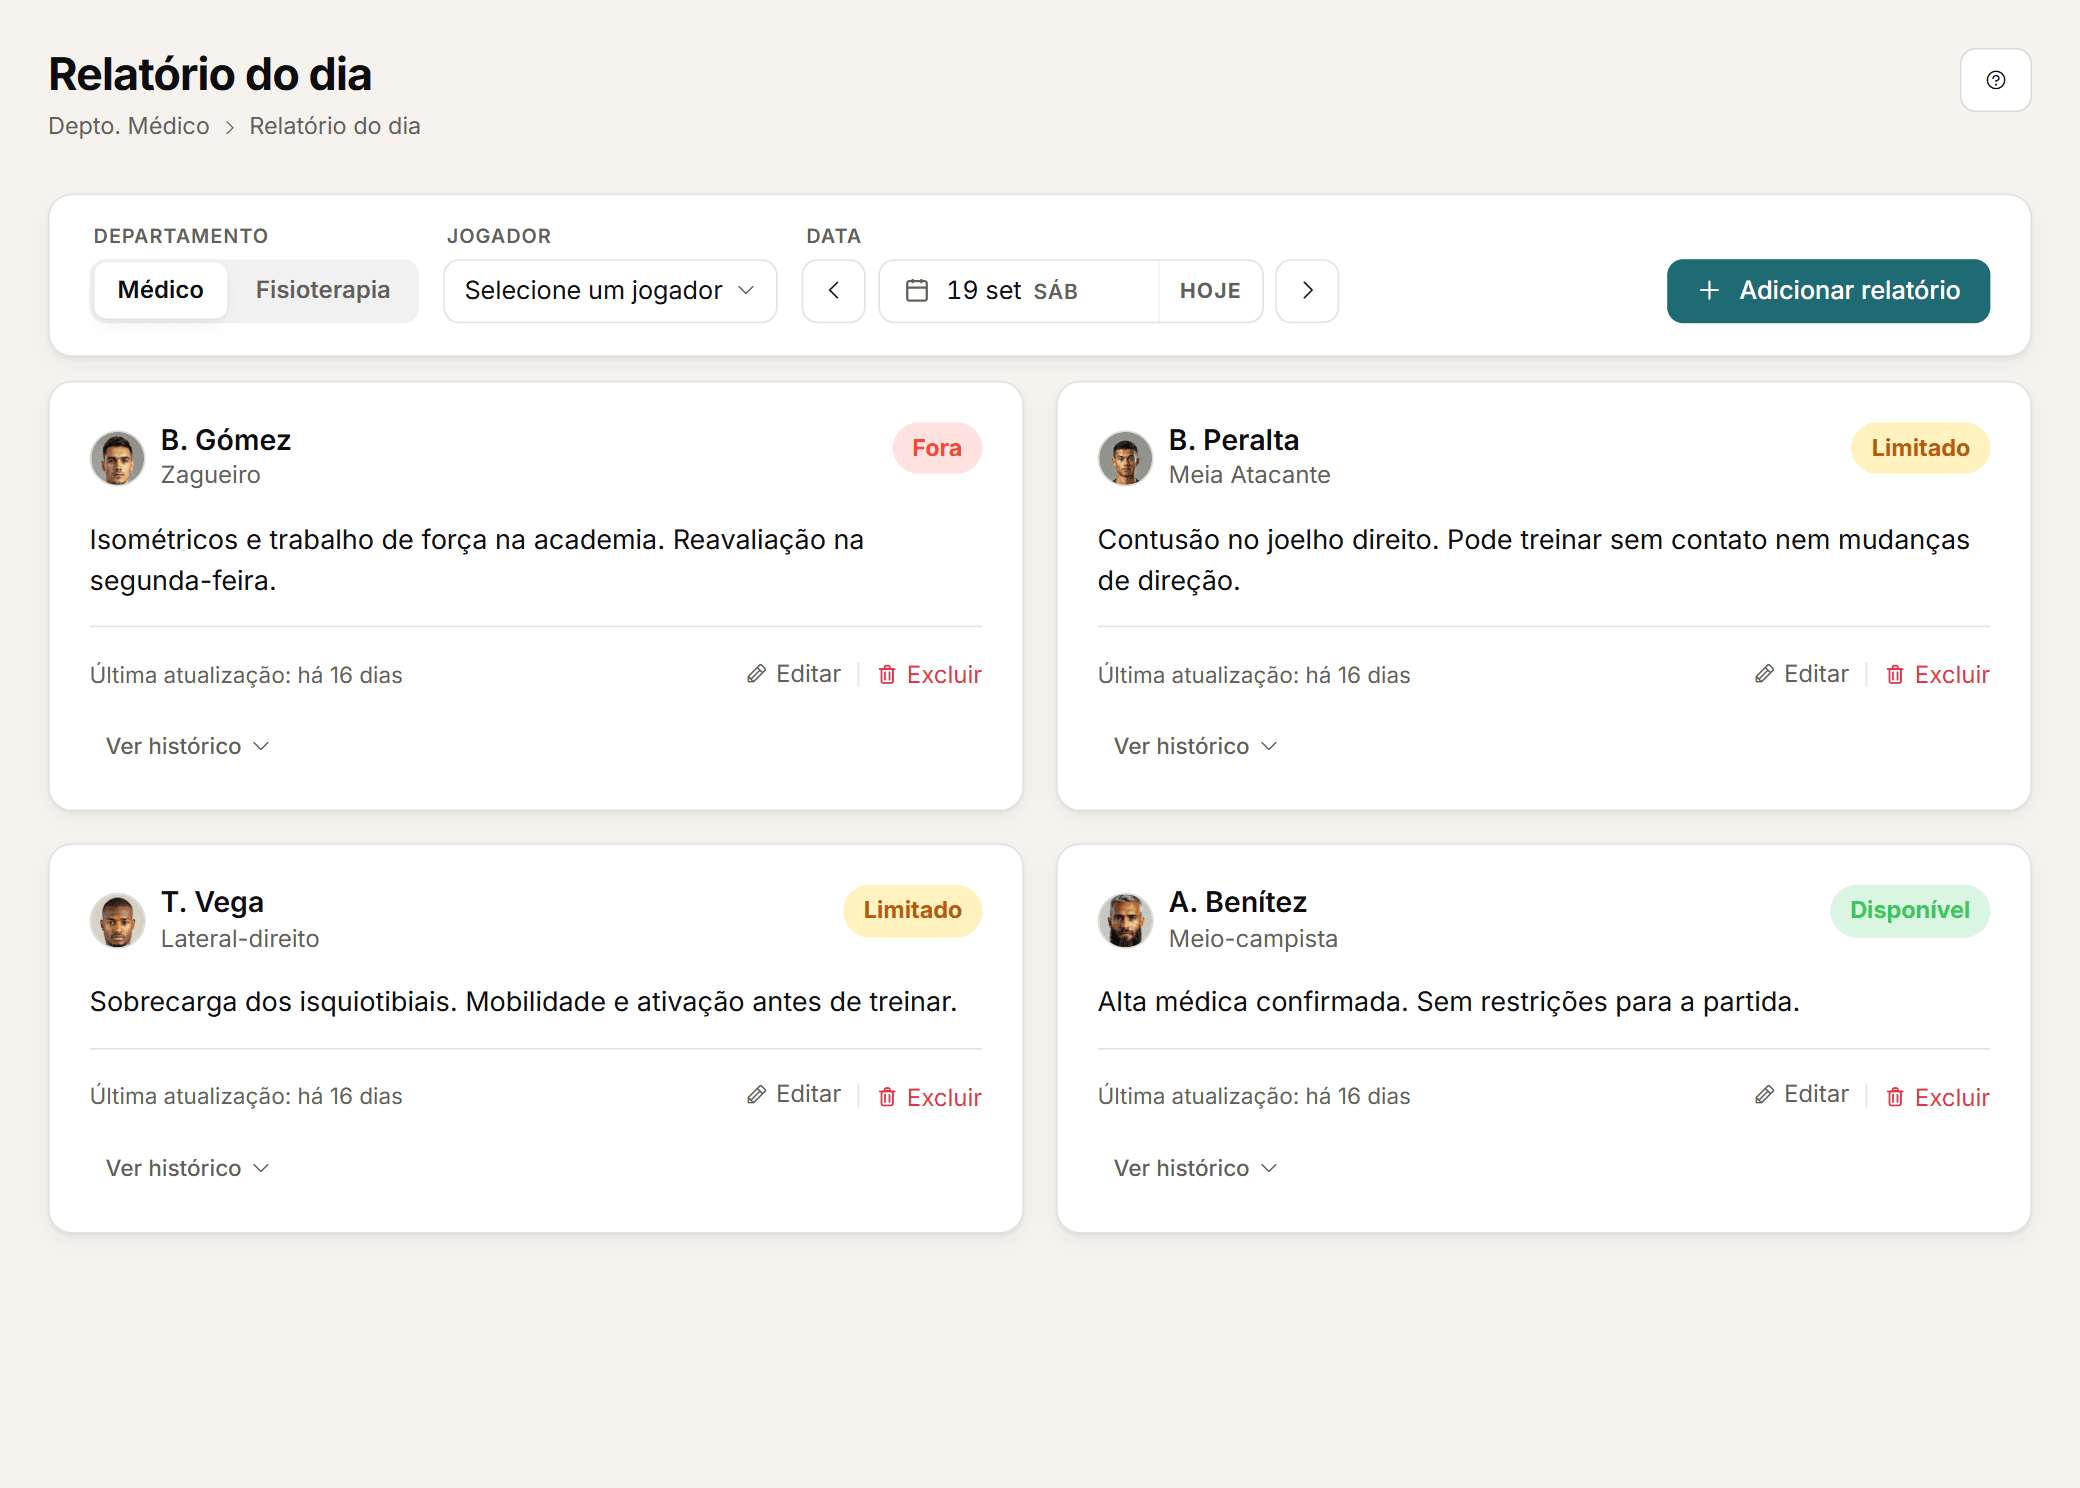Viewport: 2080px width, 1488px height.
Task: Edit T. Vega report
Action: (x=794, y=1095)
